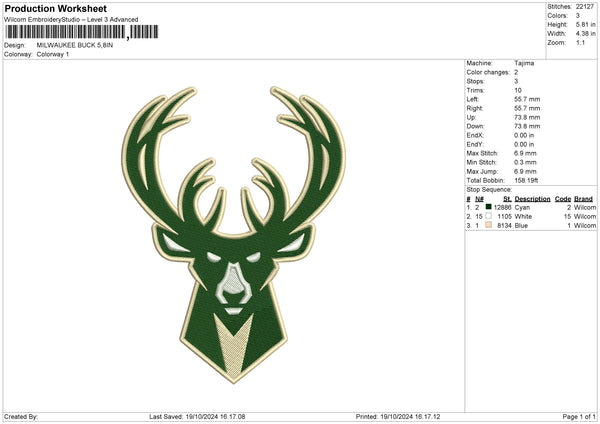Click the 'N#' column header
Screen dimensions: 600x424
click(x=479, y=199)
